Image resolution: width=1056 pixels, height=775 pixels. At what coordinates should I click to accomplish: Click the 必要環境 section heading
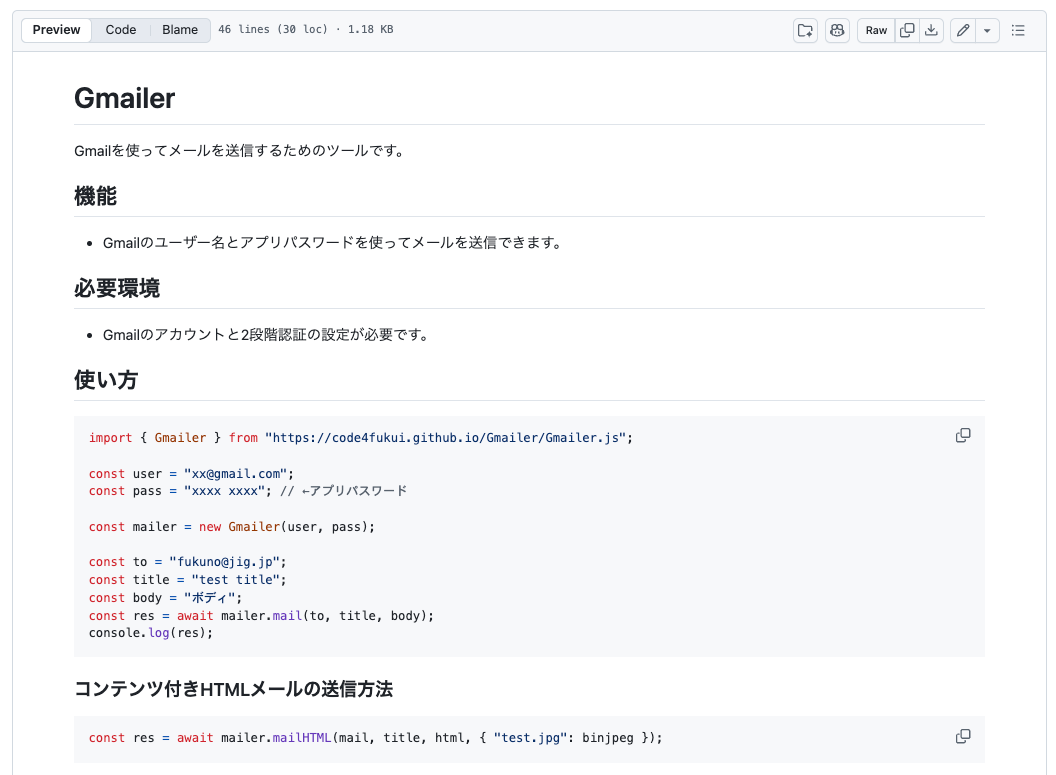117,288
